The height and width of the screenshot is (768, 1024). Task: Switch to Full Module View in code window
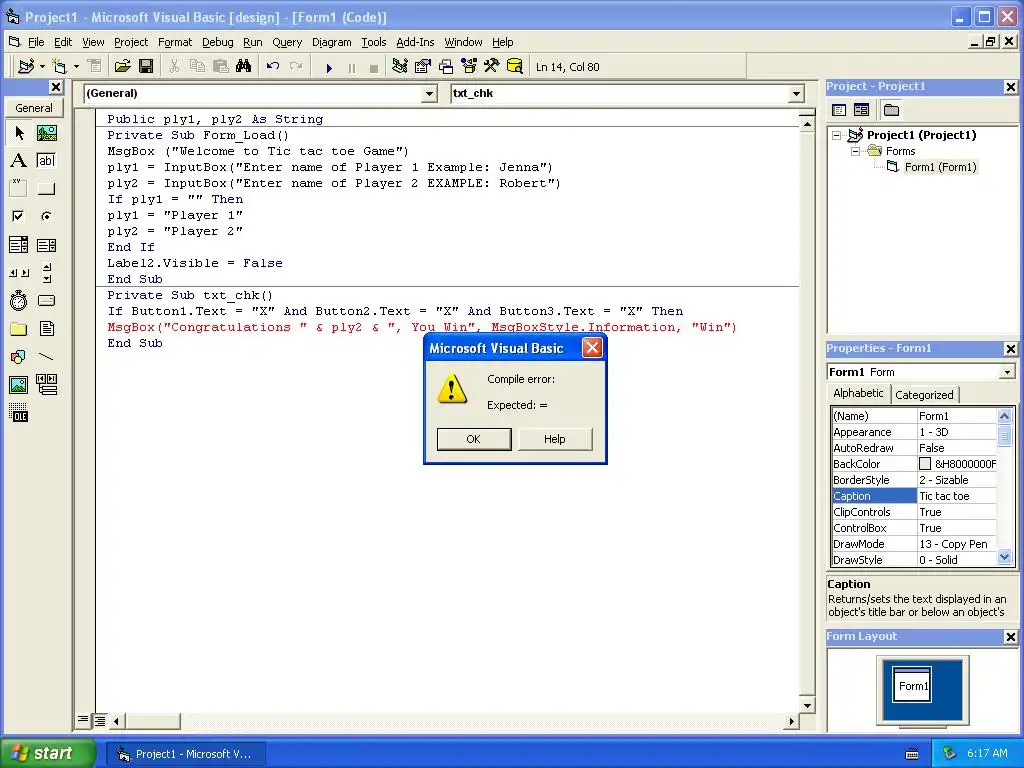[x=100, y=721]
